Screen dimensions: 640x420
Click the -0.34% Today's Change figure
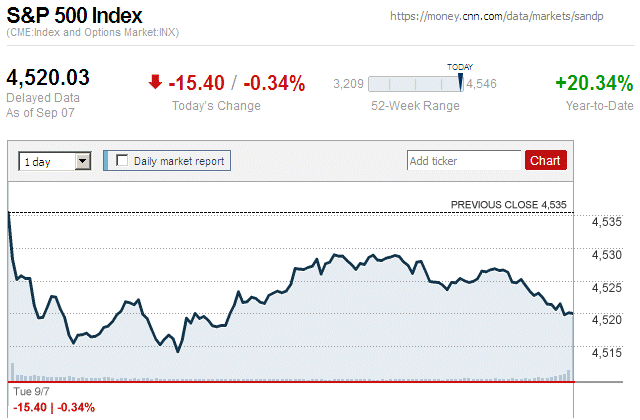[274, 84]
